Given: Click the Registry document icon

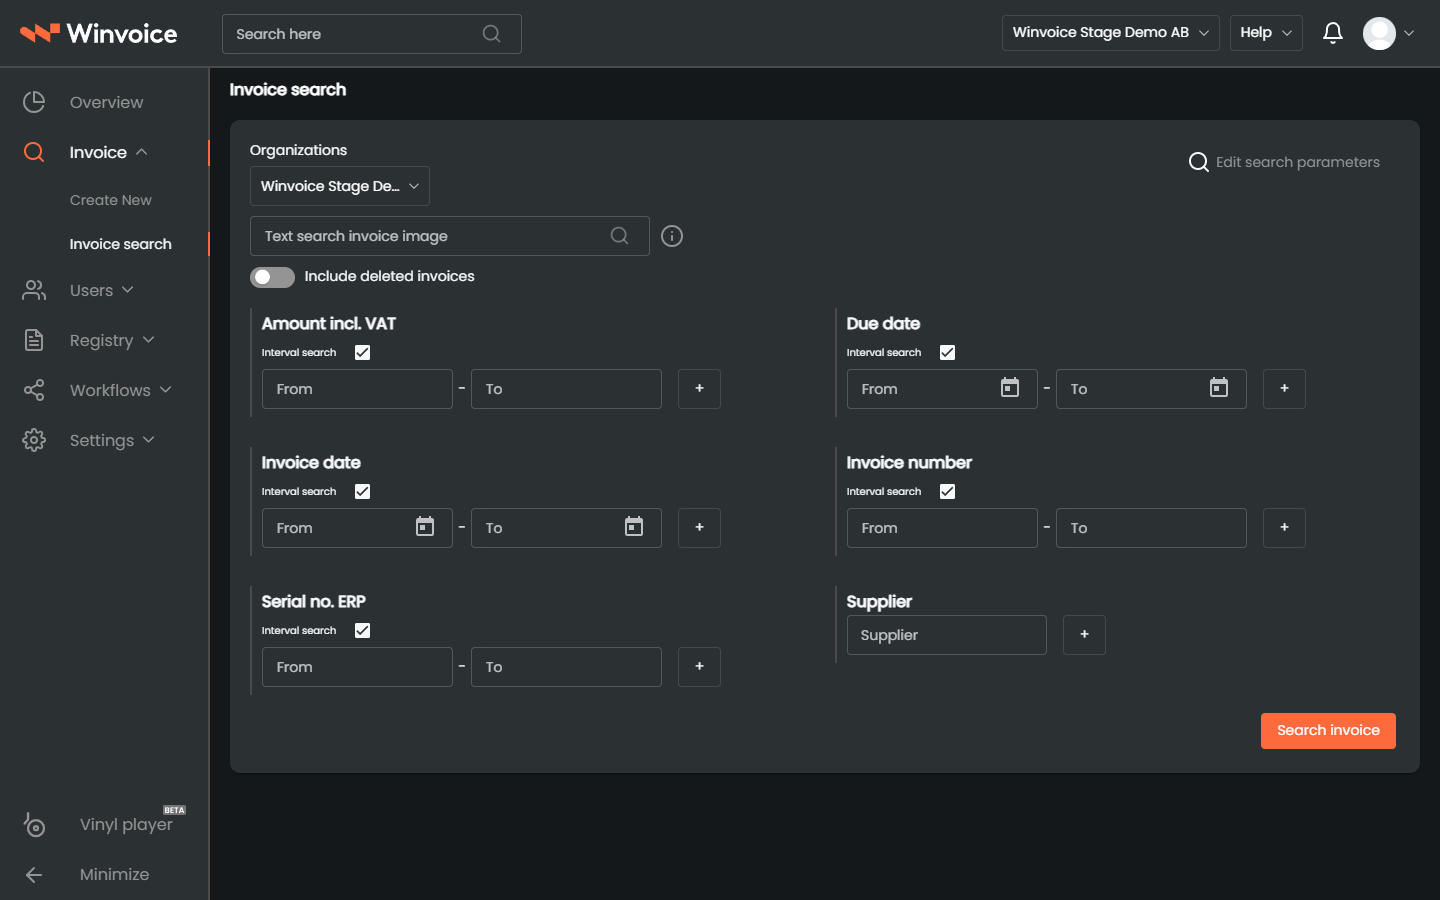Looking at the screenshot, I should (34, 340).
